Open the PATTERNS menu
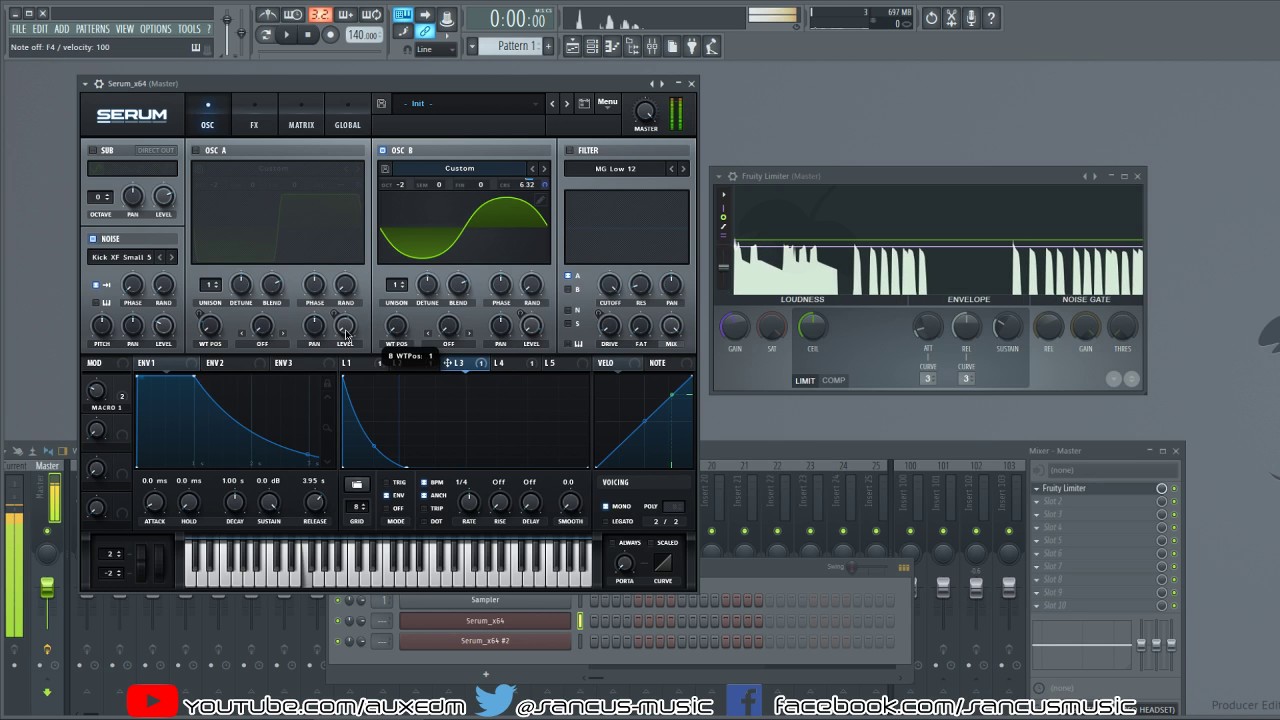 point(92,29)
